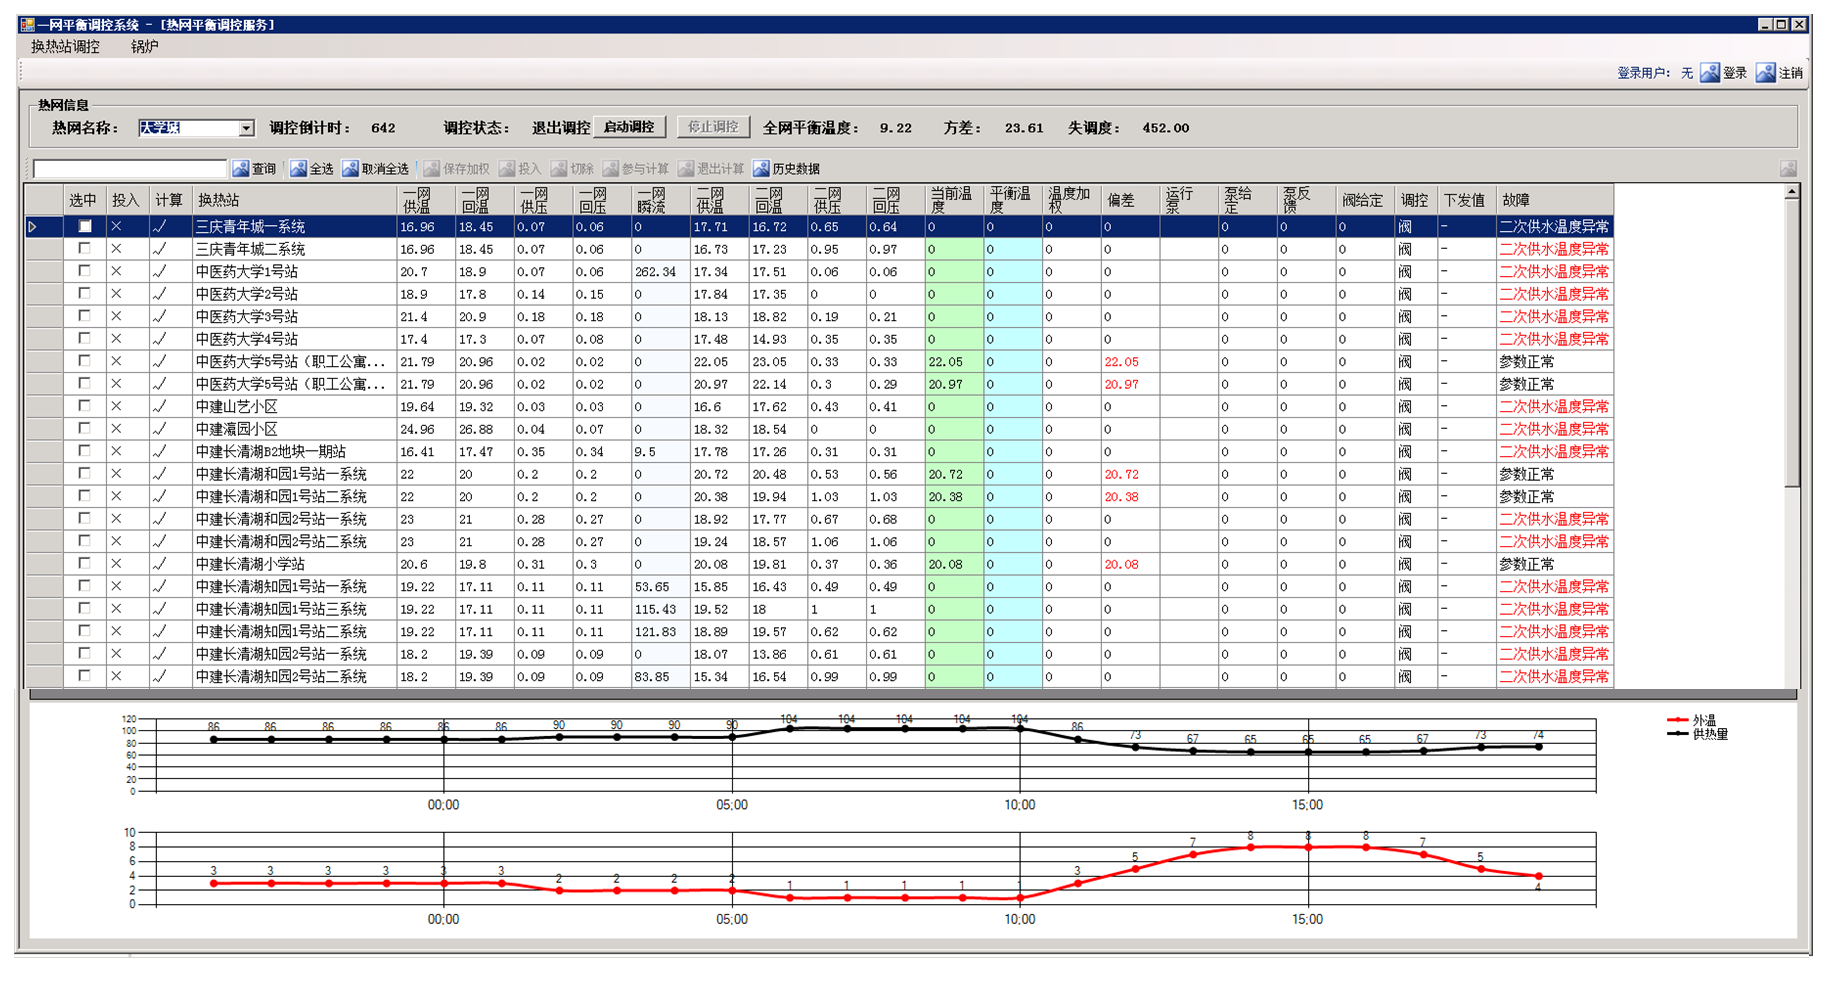The image size is (1835, 982).
Task: Click the 查询 search icon
Action: coord(241,169)
